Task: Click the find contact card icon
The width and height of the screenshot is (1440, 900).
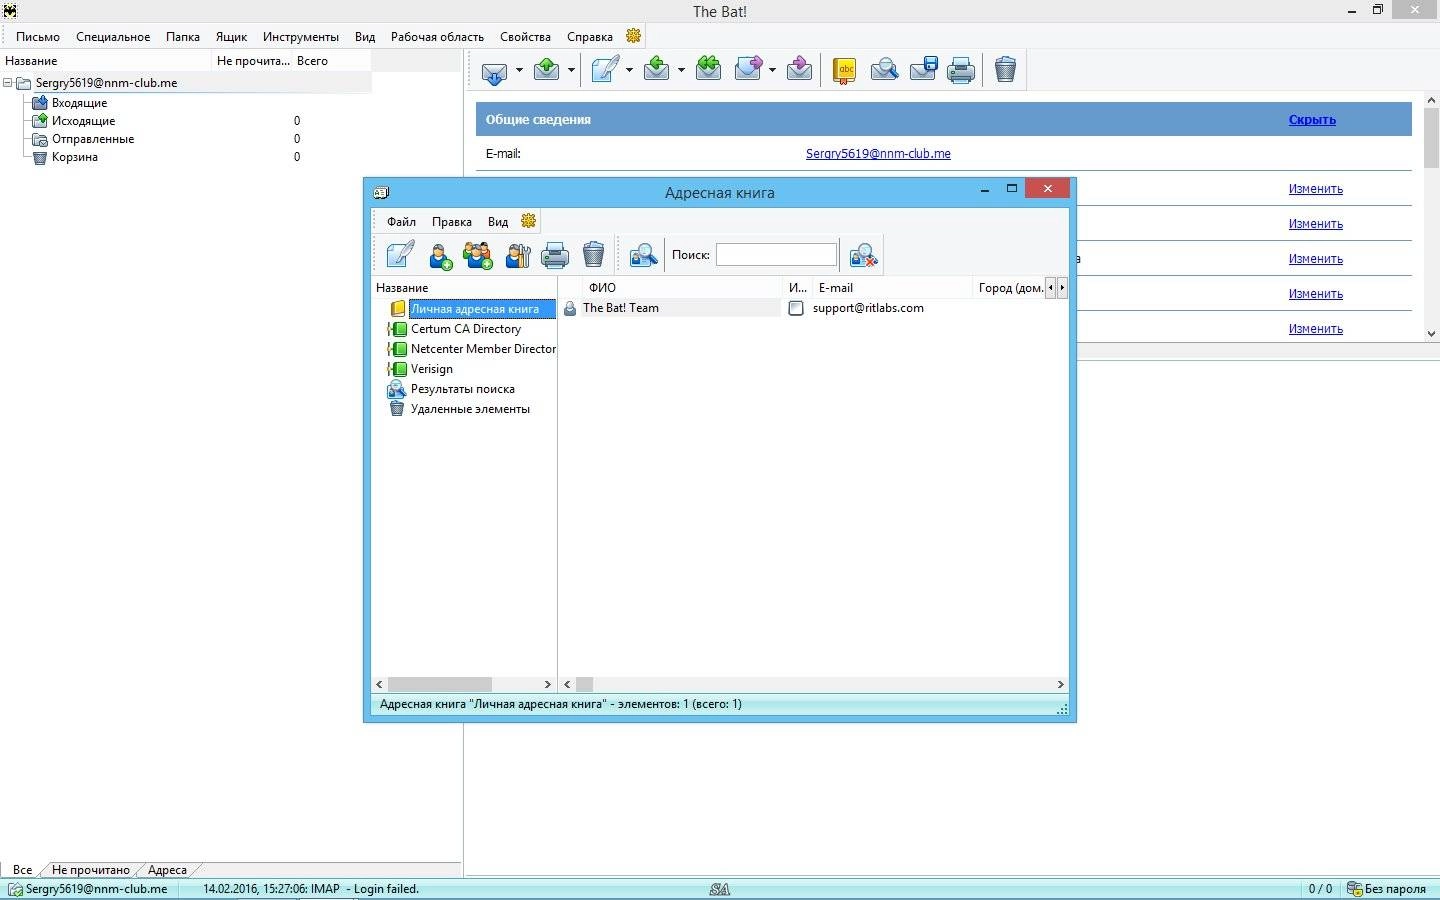Action: pos(643,256)
